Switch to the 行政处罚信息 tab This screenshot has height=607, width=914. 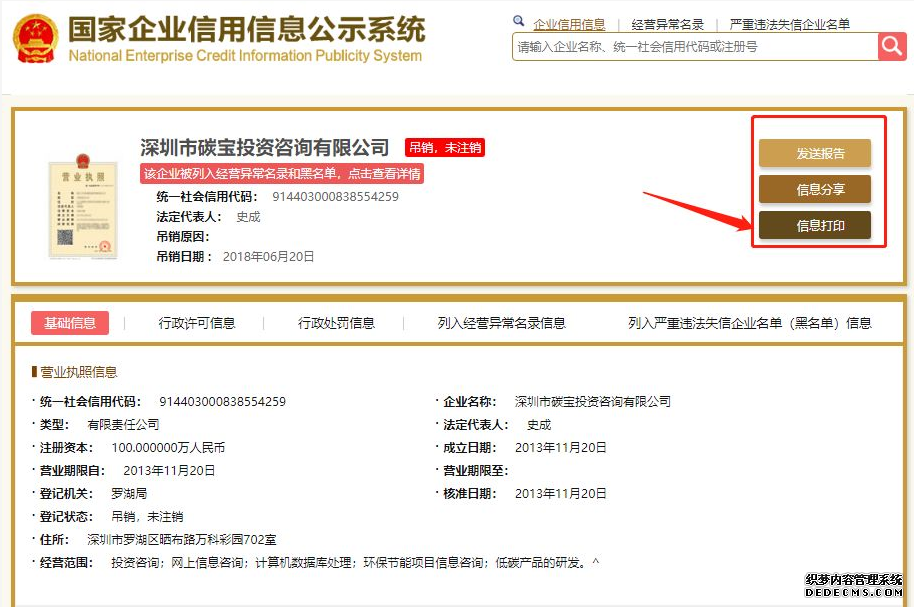(336, 323)
